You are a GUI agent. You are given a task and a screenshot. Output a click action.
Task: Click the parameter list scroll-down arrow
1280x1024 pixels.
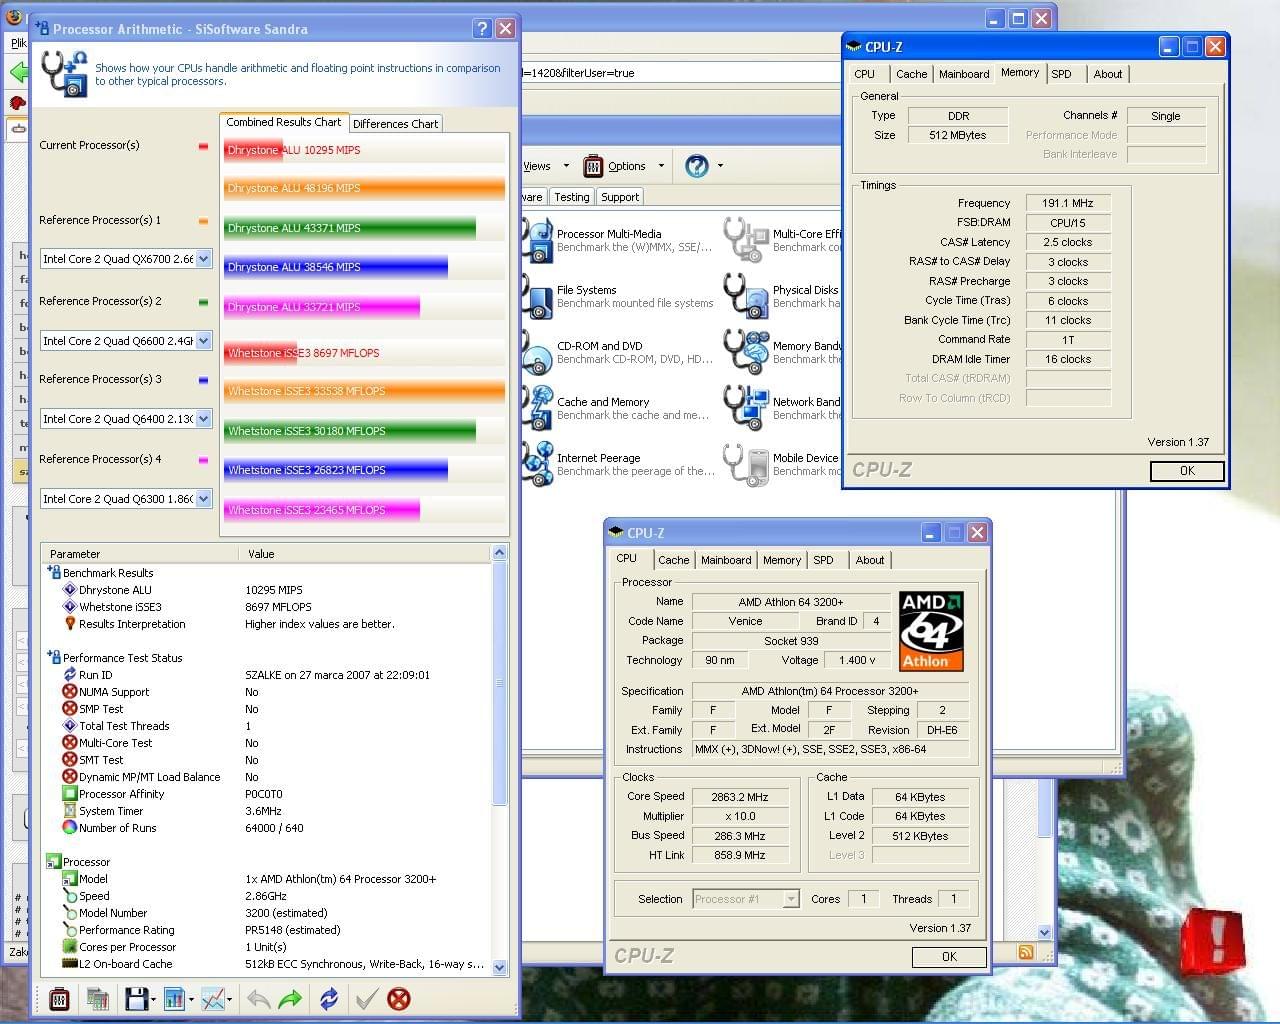(x=500, y=967)
